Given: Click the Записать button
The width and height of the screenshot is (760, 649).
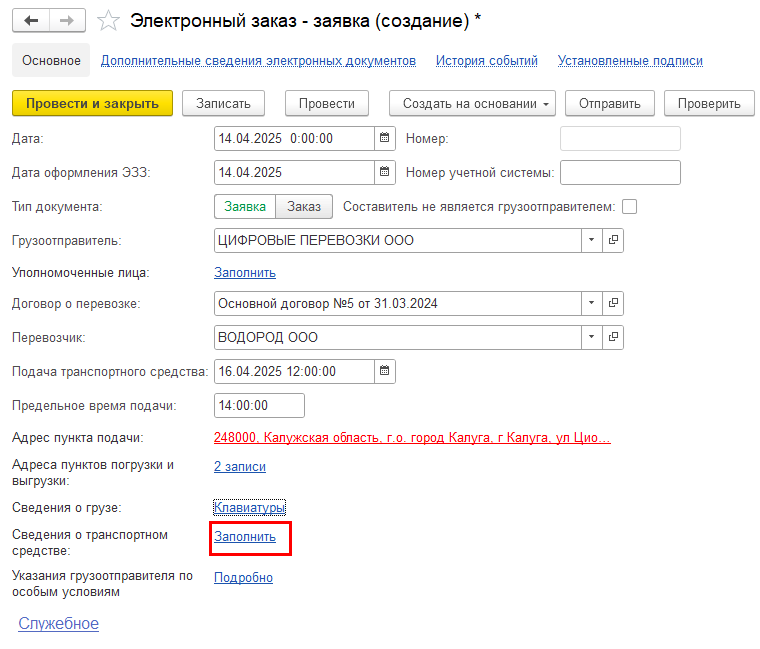Looking at the screenshot, I should 223,103.
